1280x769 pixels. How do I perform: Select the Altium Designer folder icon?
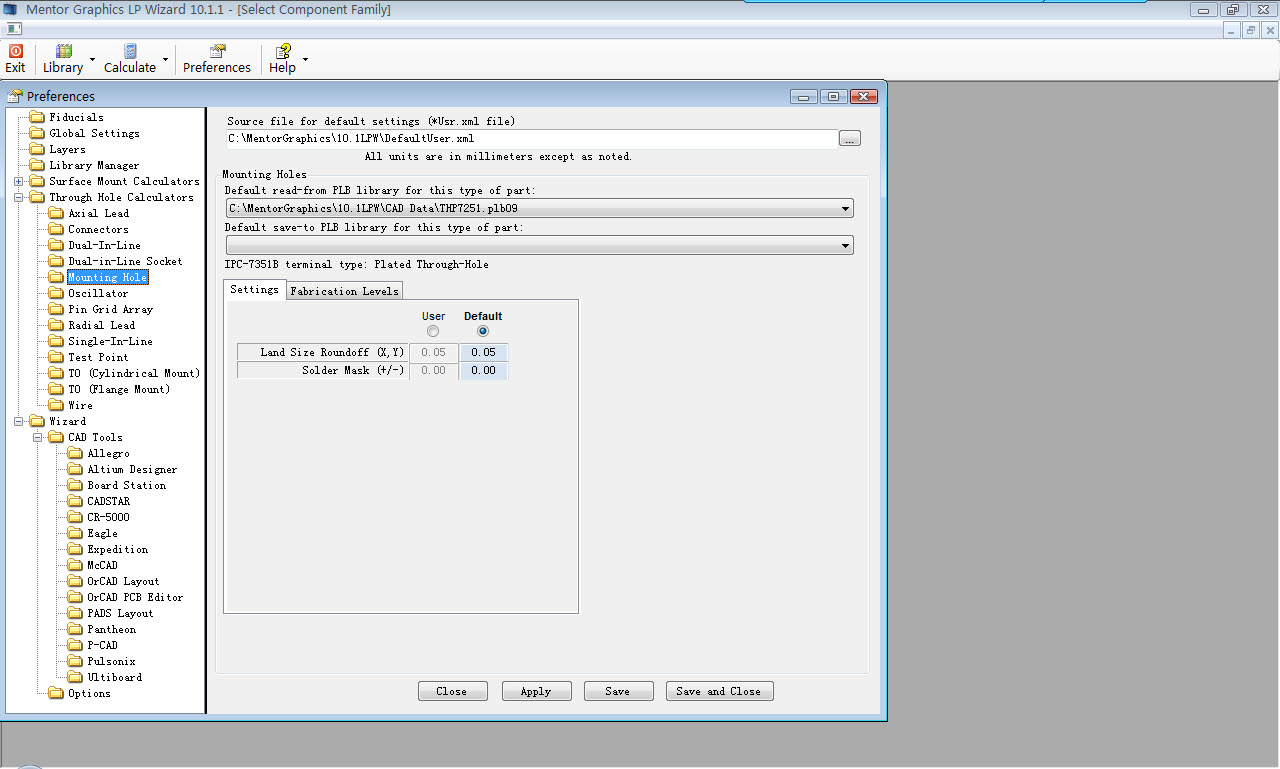(x=75, y=469)
